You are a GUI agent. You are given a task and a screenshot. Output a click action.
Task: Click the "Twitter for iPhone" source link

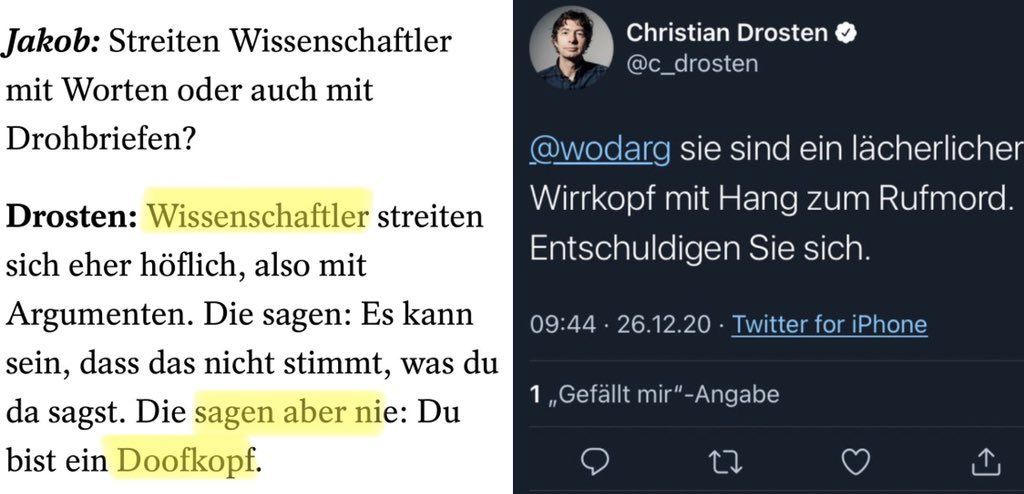pos(829,324)
